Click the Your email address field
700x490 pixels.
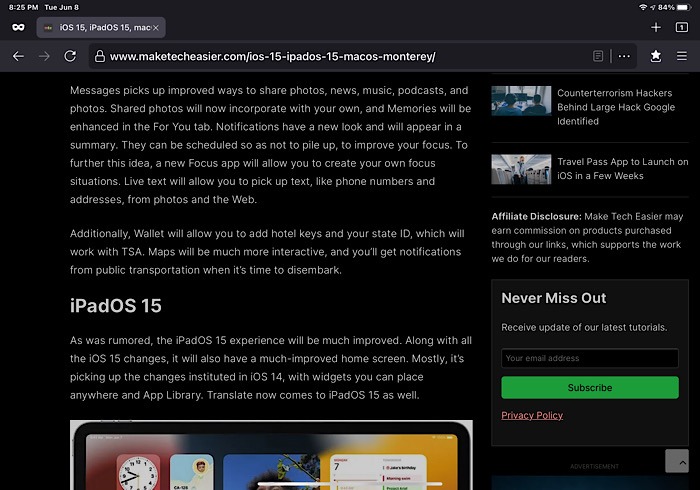pos(590,358)
